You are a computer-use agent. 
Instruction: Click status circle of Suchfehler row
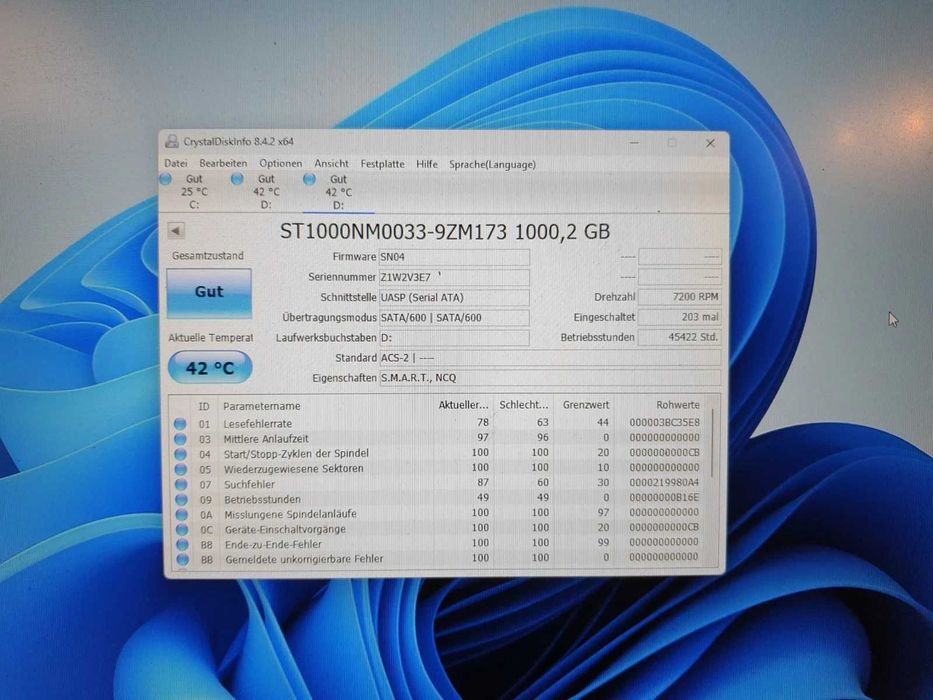point(181,485)
